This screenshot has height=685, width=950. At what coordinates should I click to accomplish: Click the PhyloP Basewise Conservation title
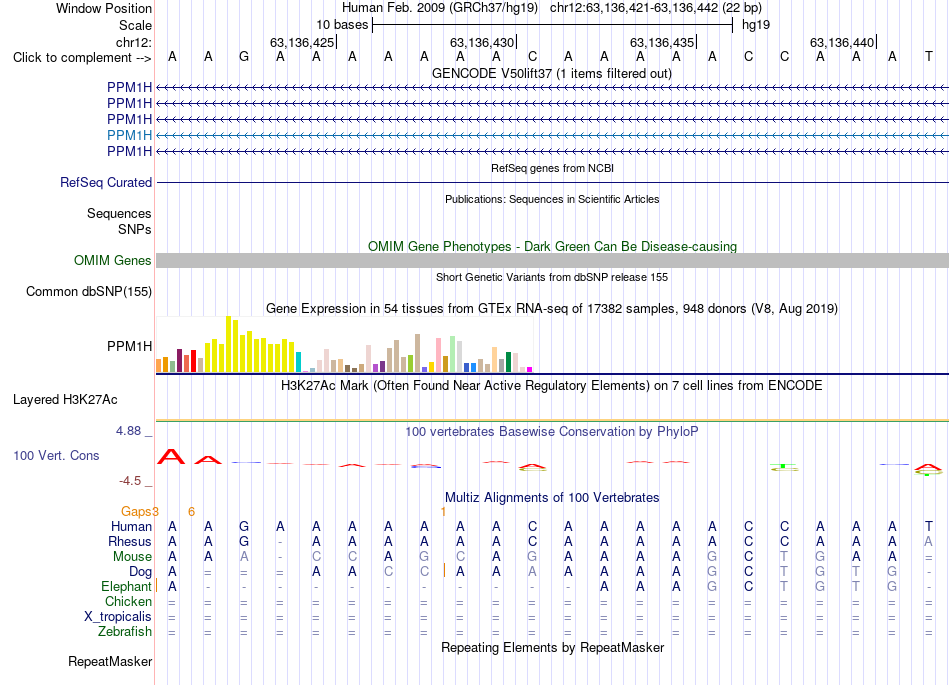click(x=552, y=432)
